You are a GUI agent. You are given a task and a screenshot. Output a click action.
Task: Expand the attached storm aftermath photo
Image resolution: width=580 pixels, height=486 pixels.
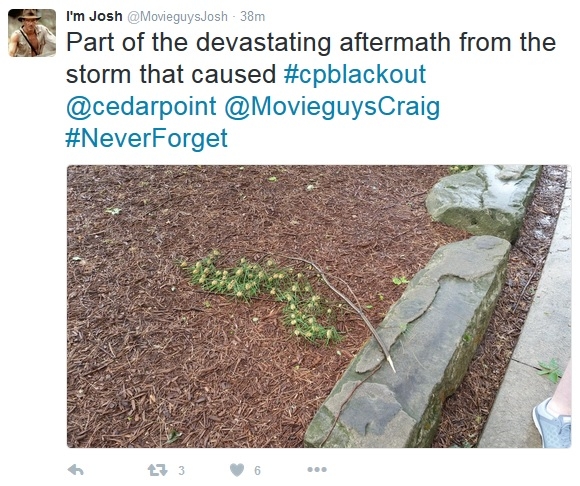318,306
